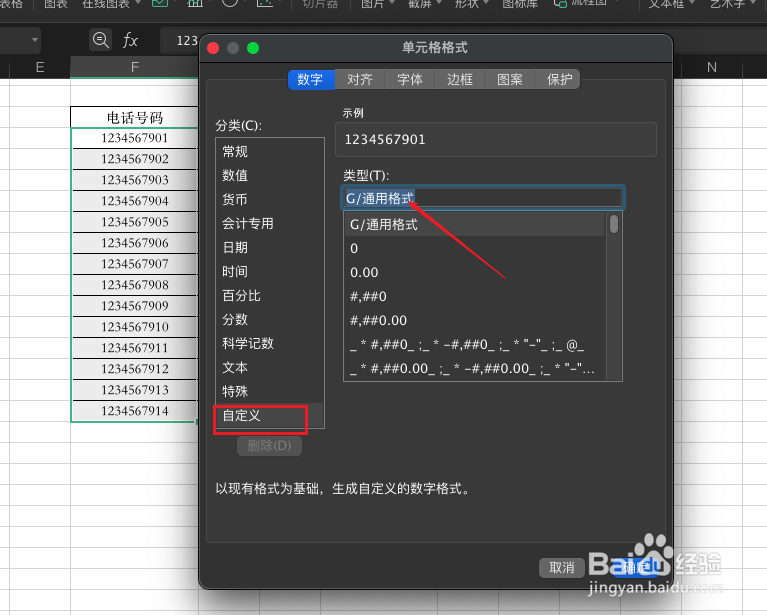Switch to the 字体 tab
This screenshot has height=615, width=767.
[410, 79]
